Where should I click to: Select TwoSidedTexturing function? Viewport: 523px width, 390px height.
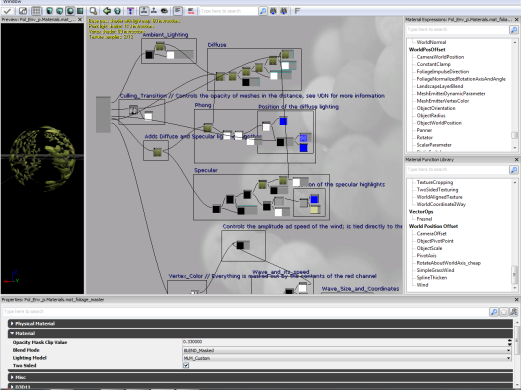pos(438,190)
